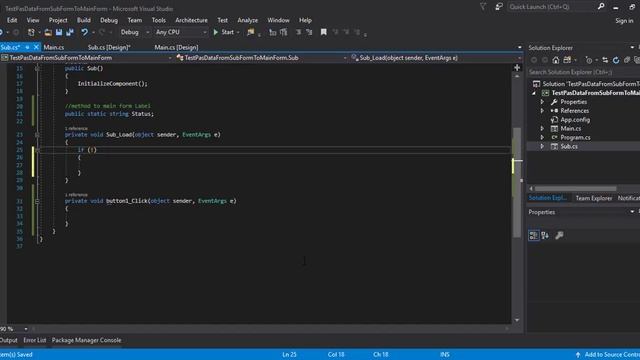Open the Help menu

(x=305, y=20)
